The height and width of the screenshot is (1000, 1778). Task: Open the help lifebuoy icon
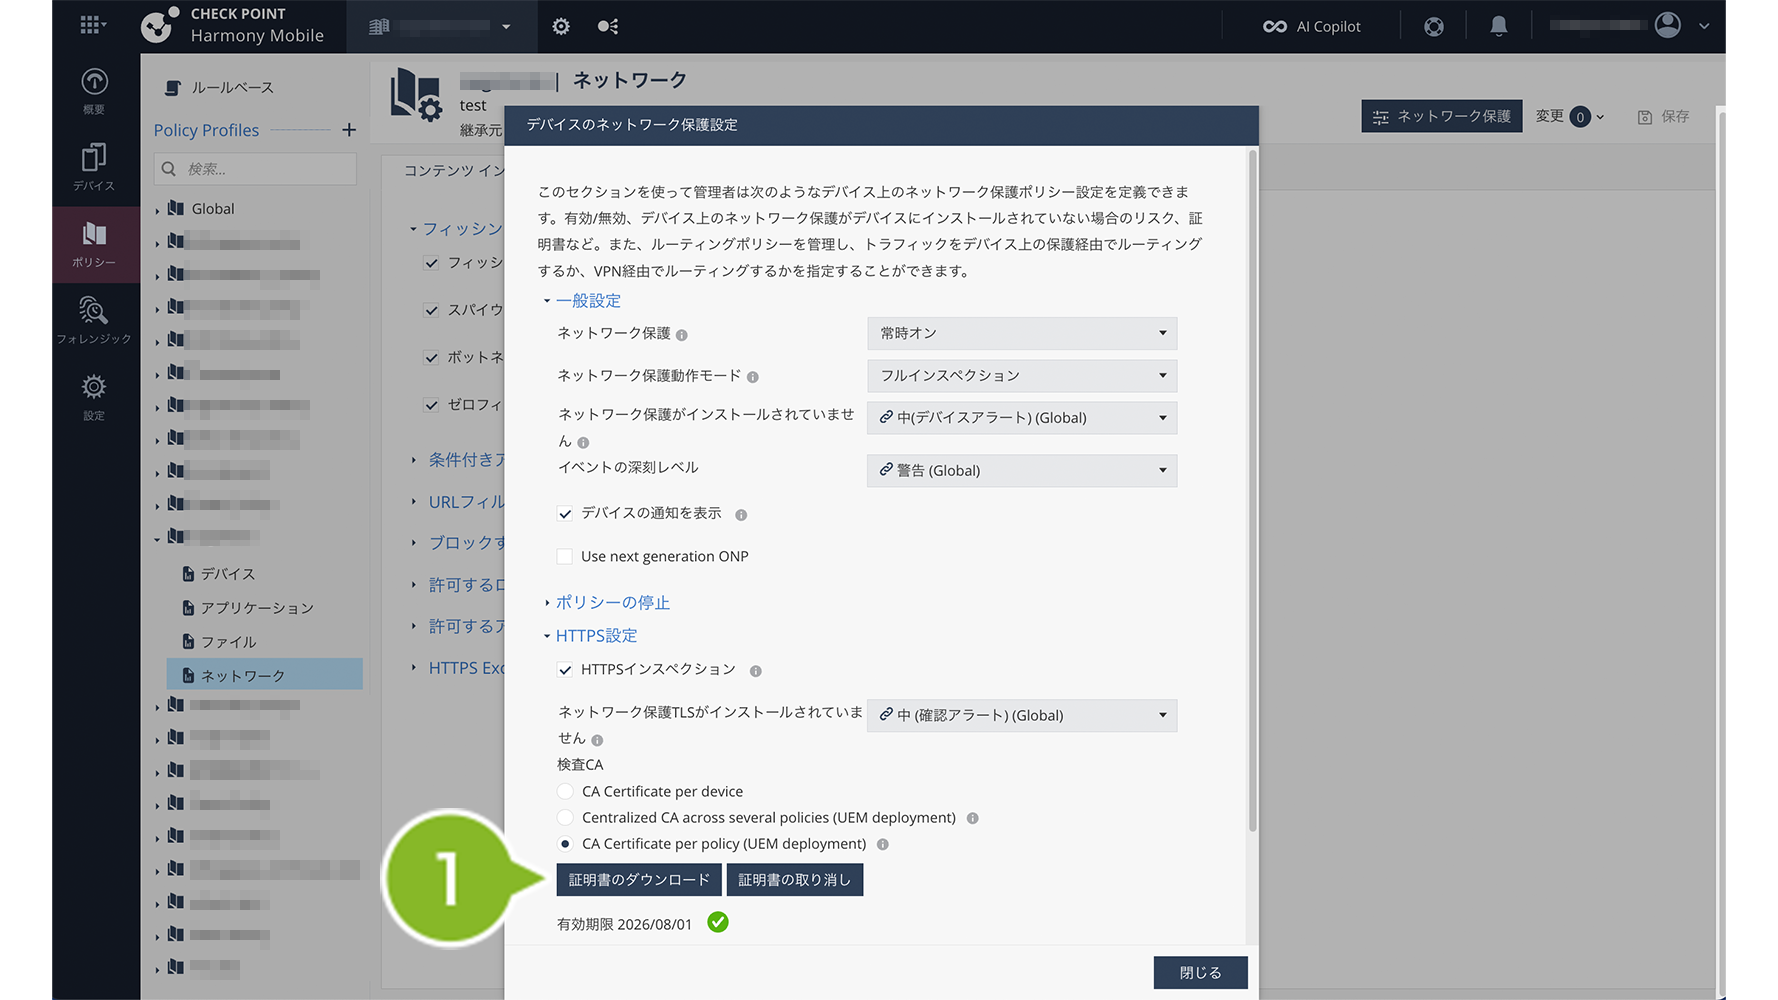(1434, 27)
